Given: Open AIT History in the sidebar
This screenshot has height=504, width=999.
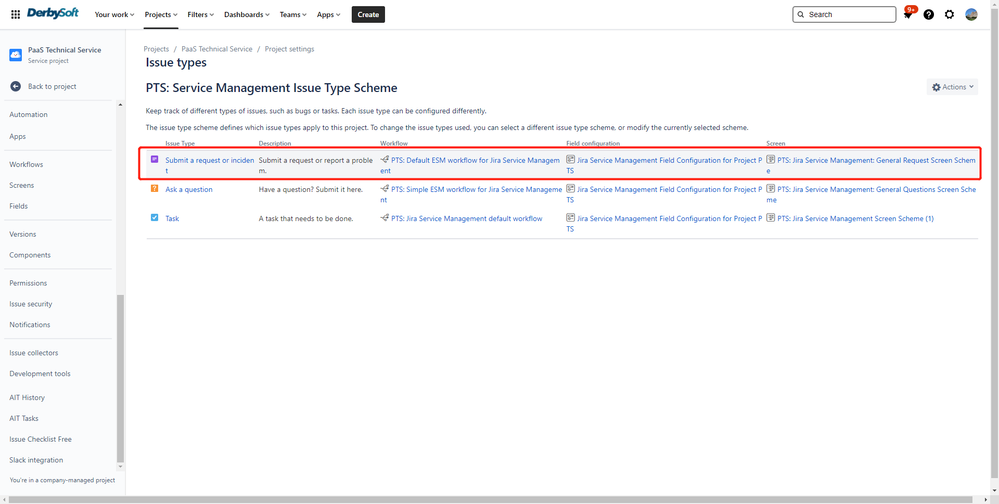Looking at the screenshot, I should 27,398.
